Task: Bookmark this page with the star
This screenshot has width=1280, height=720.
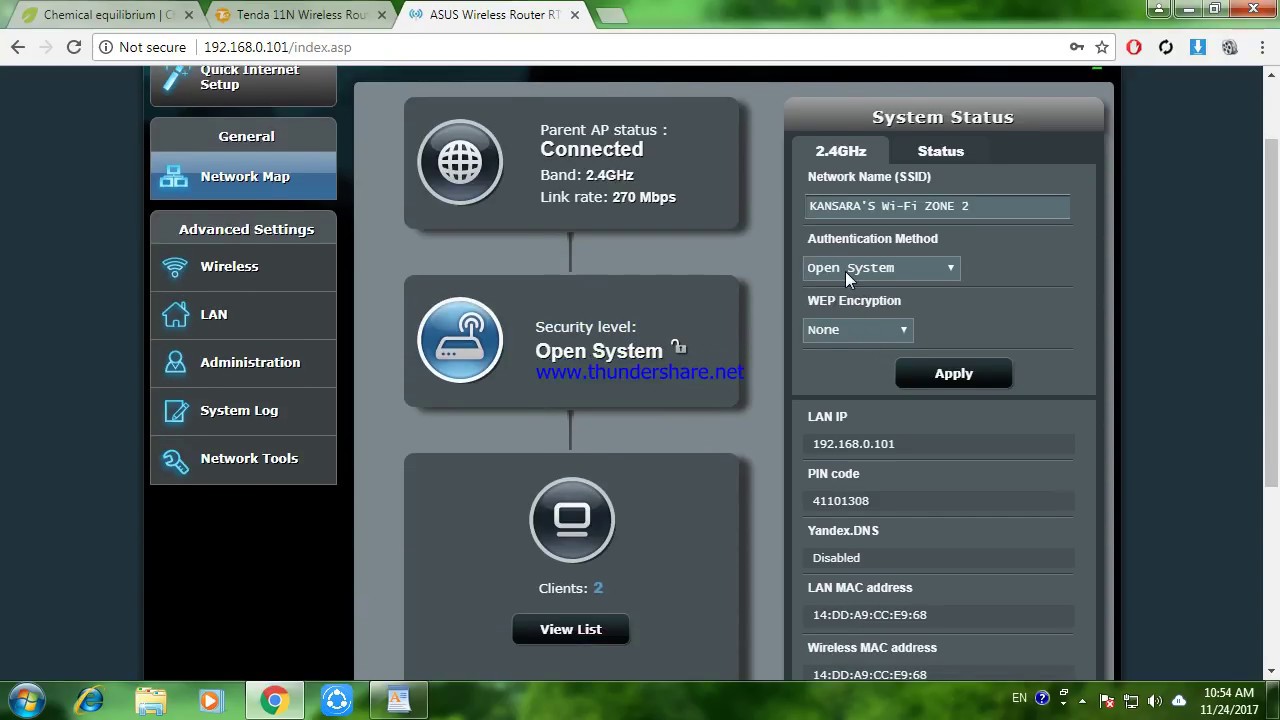Action: 1102,47
